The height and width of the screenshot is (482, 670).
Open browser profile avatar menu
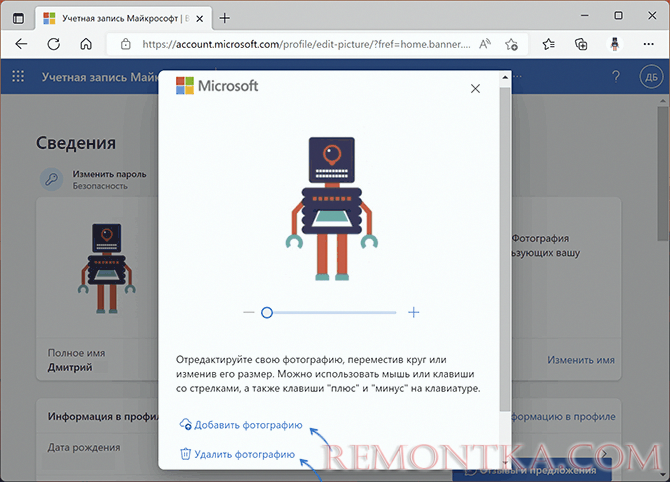[615, 44]
